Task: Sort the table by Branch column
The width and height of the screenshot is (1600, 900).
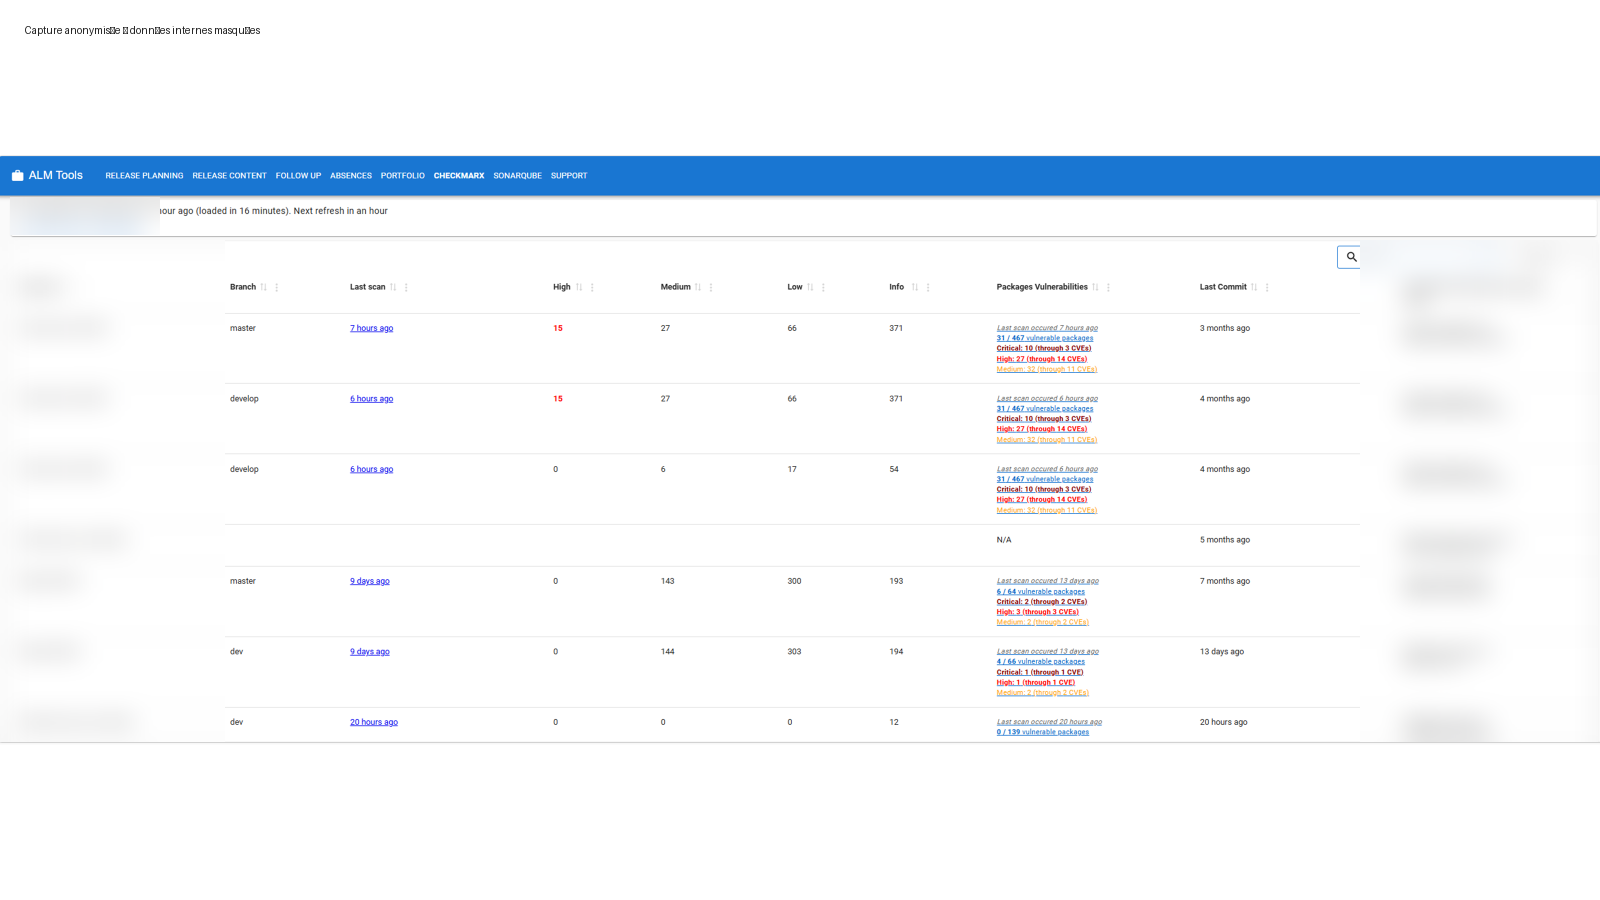Action: (x=264, y=287)
